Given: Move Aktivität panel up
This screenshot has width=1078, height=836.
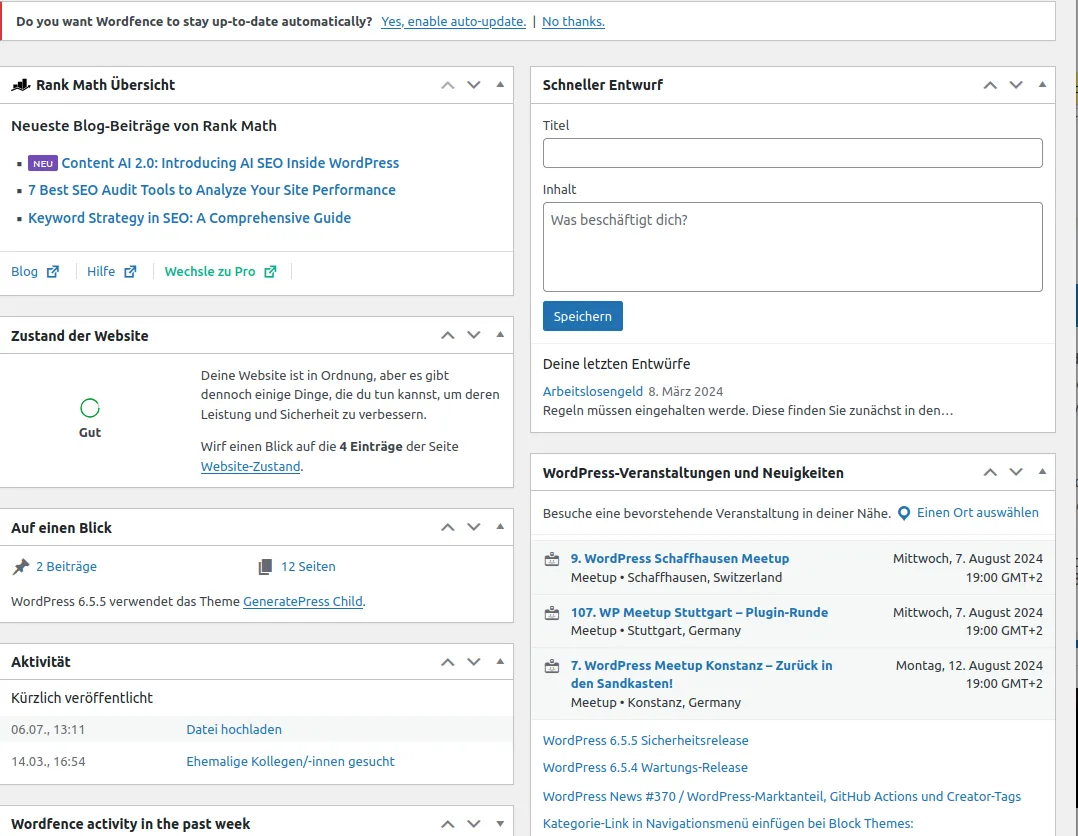Looking at the screenshot, I should (x=448, y=662).
